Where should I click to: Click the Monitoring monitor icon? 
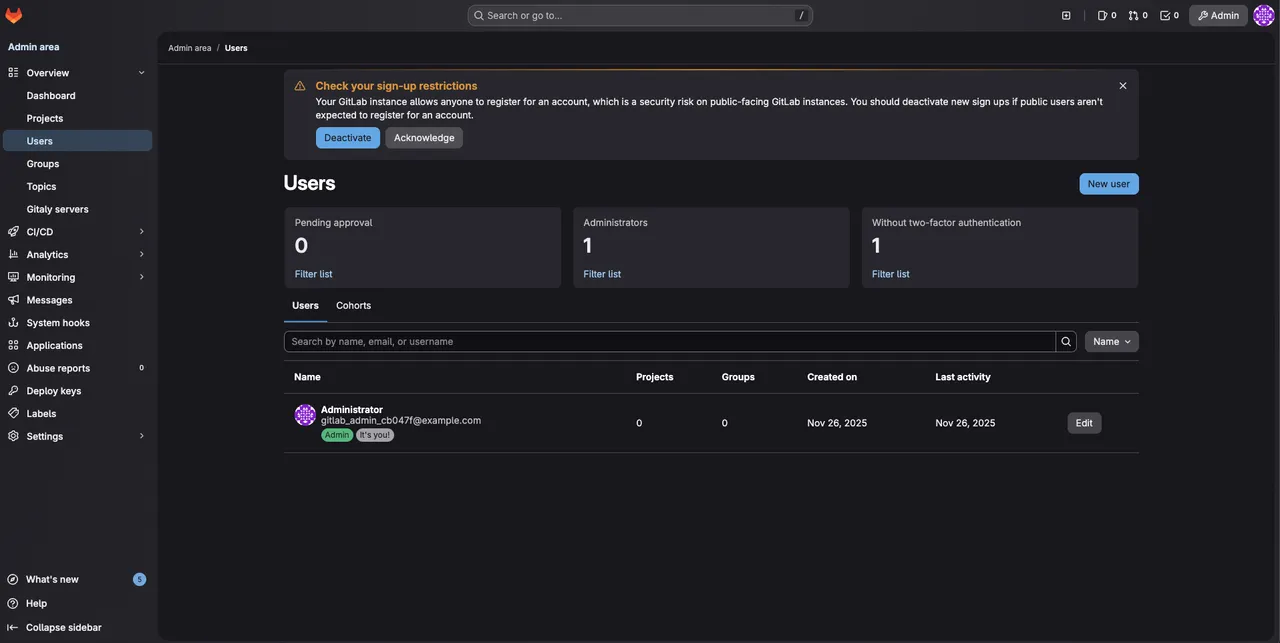click(13, 277)
